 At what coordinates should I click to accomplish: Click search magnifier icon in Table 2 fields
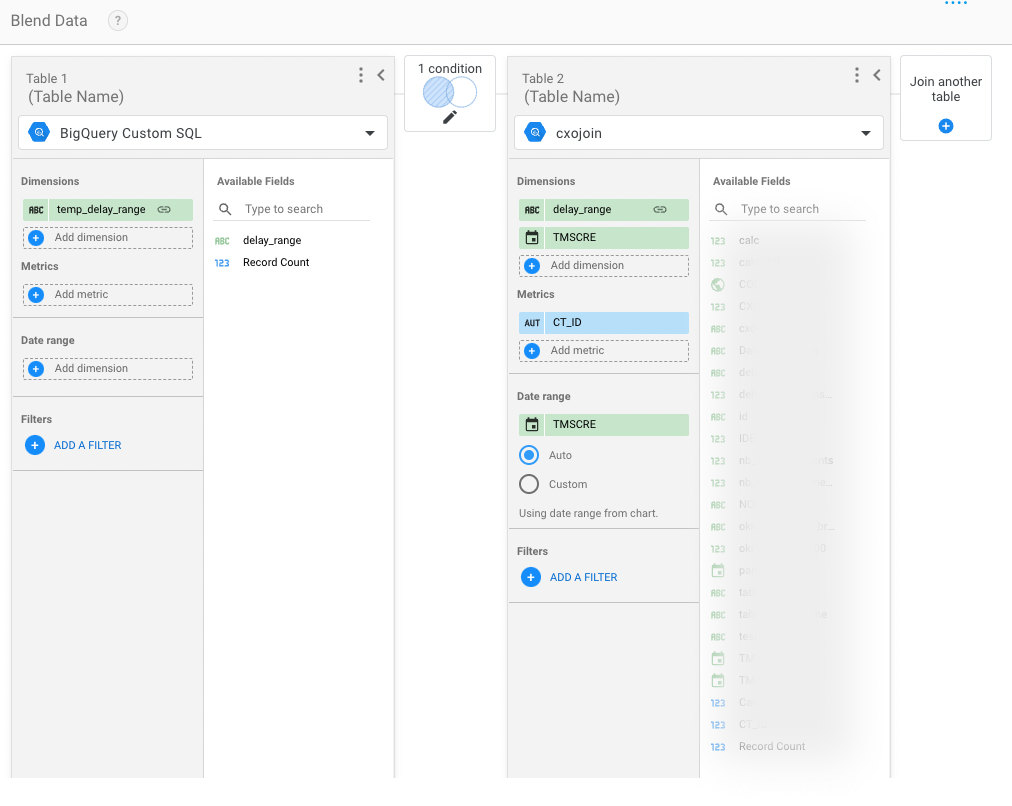pos(721,209)
